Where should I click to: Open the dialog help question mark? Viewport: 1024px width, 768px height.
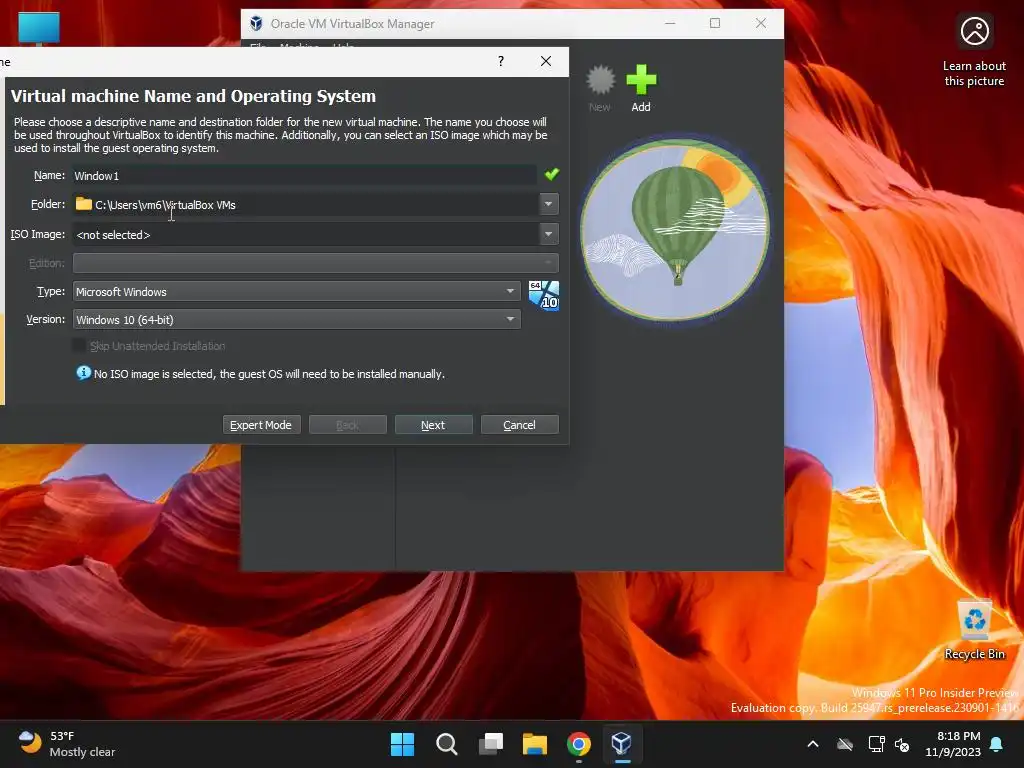pyautogui.click(x=501, y=61)
